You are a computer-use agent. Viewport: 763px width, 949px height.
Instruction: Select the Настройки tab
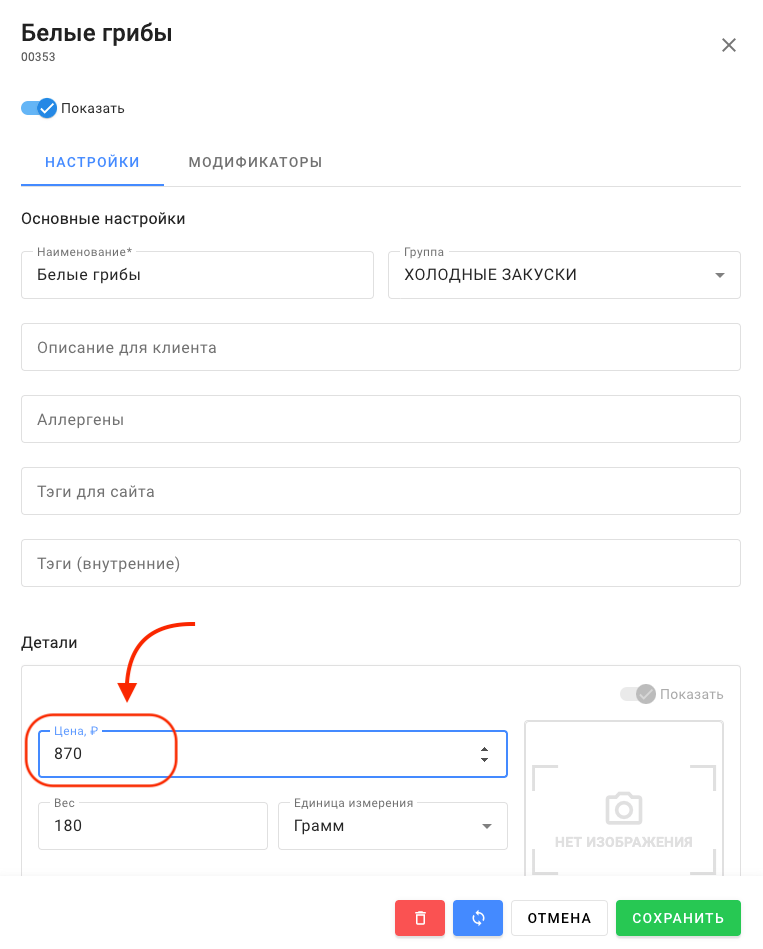point(92,162)
